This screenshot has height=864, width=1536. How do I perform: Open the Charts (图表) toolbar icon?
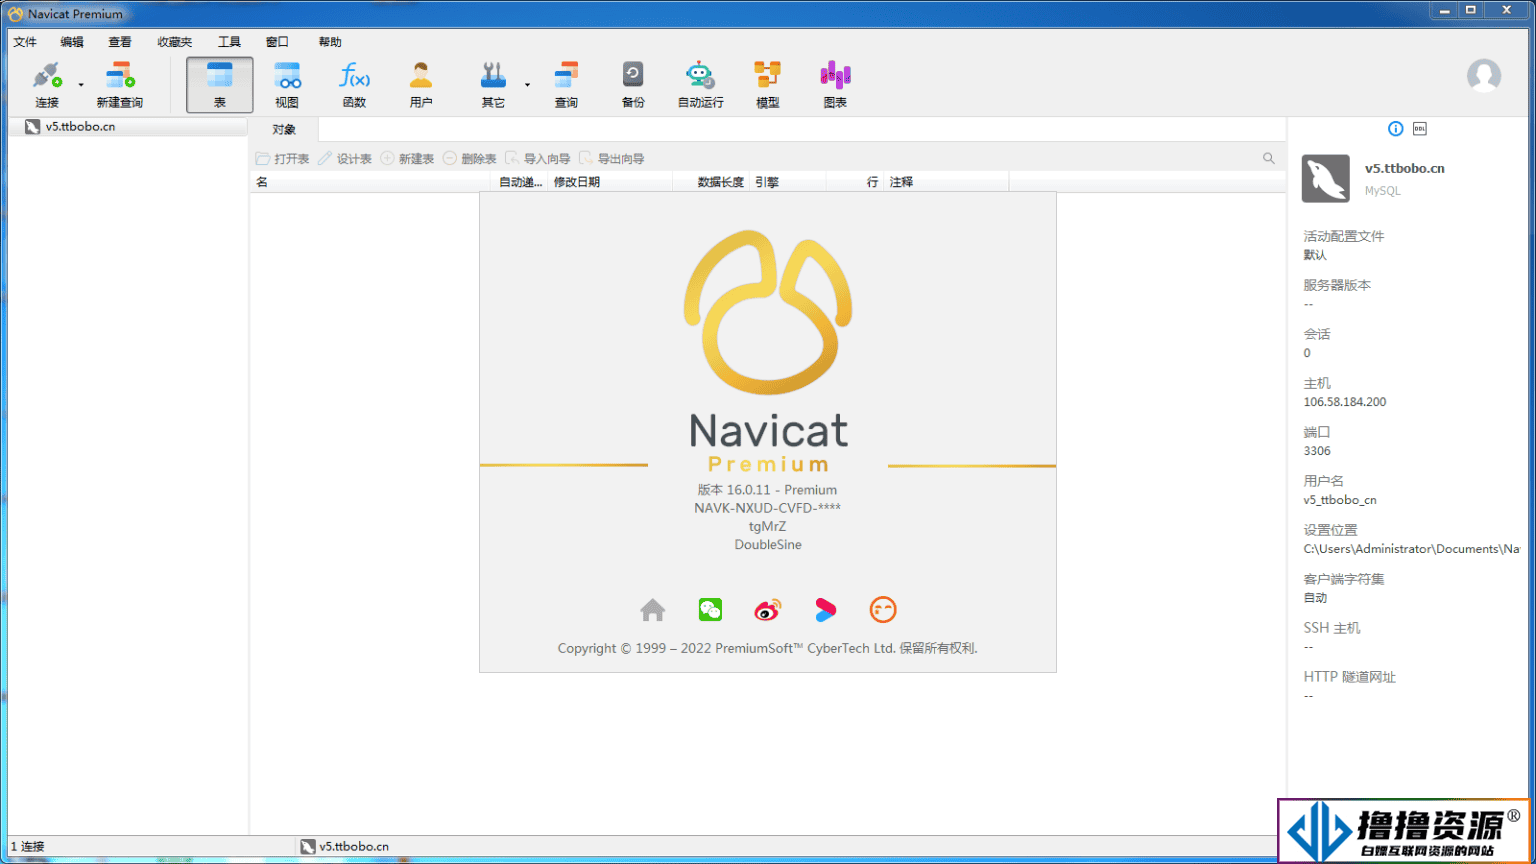pos(835,84)
